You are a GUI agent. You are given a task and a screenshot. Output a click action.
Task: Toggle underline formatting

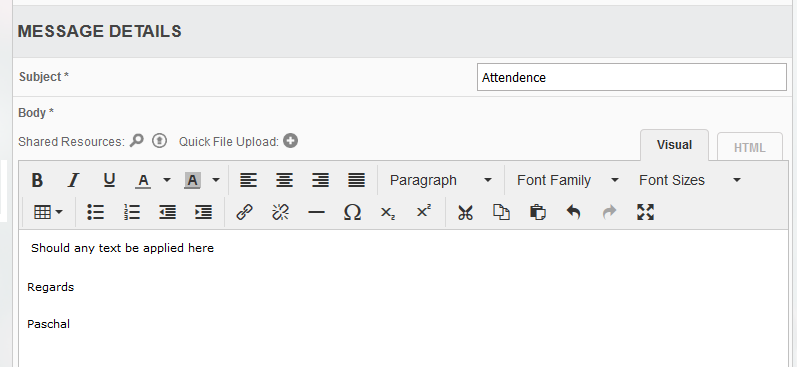[109, 180]
